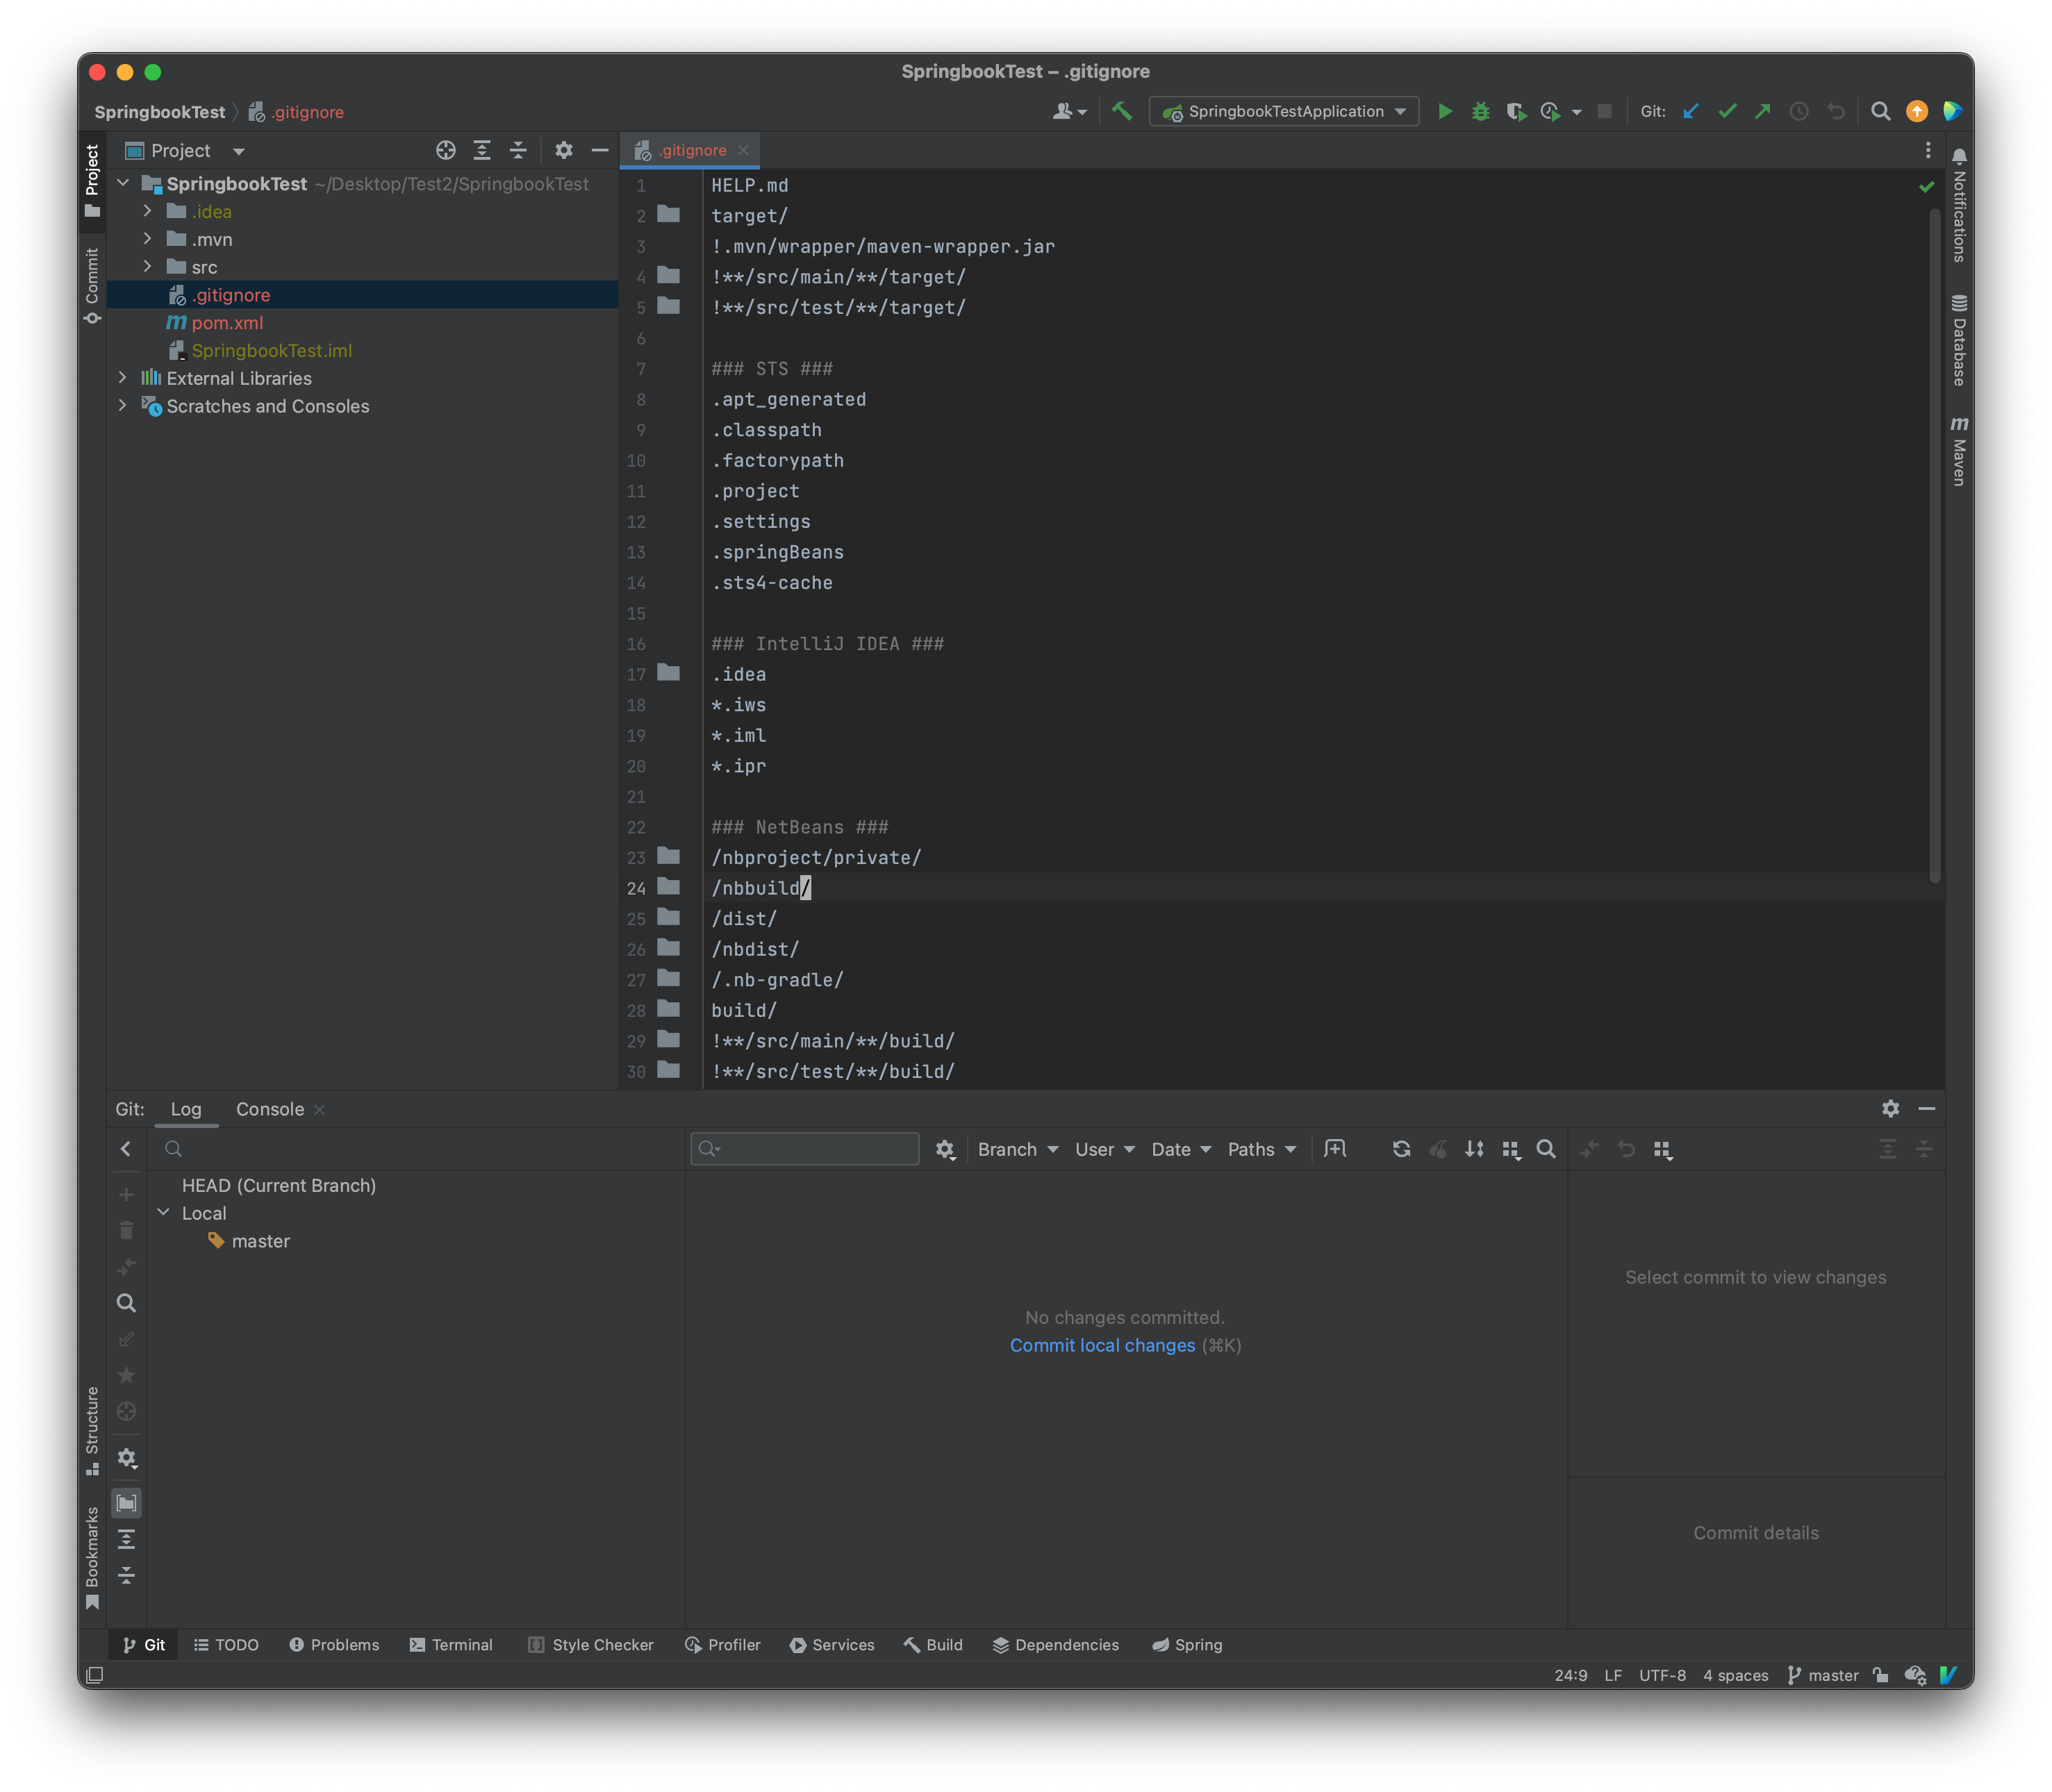Open the Notifications side panel
This screenshot has height=1792, width=2052.
(x=1959, y=205)
